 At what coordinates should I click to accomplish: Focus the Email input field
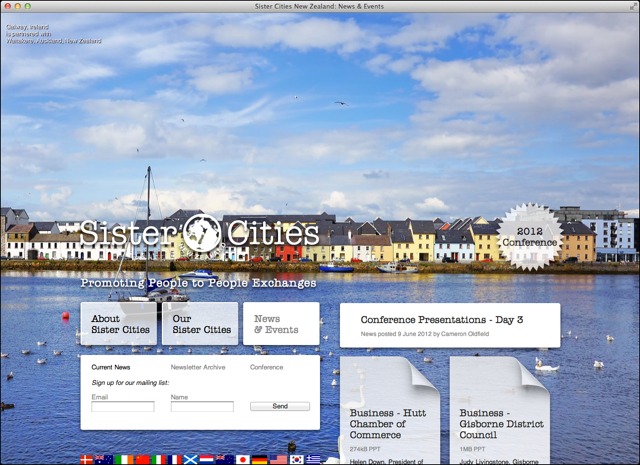coord(123,406)
